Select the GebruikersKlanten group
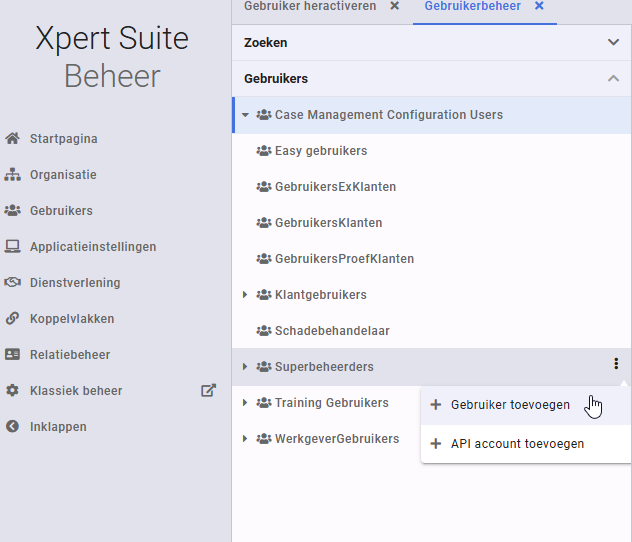 [x=328, y=222]
